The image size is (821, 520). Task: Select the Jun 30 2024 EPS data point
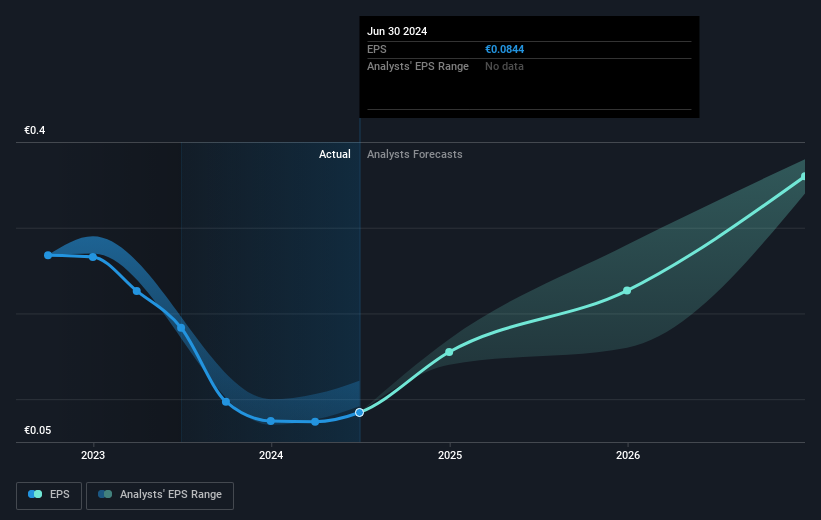(359, 413)
